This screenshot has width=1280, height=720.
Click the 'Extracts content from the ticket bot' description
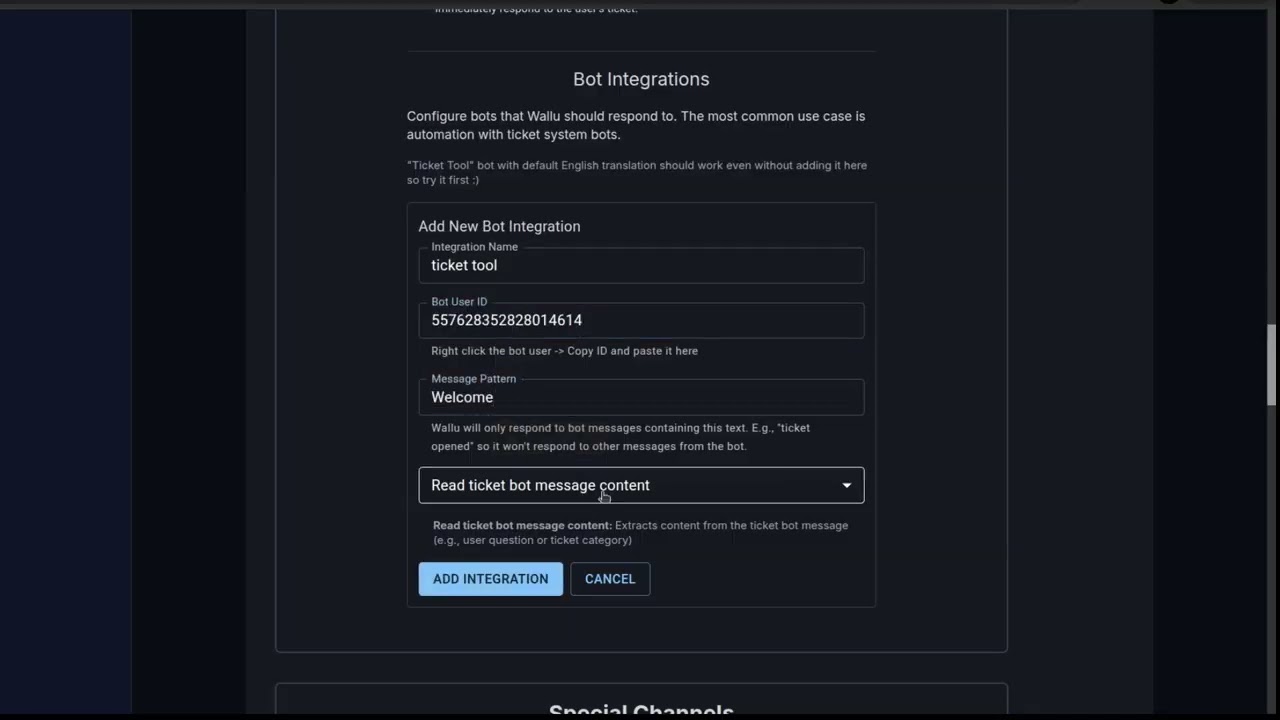(x=640, y=532)
